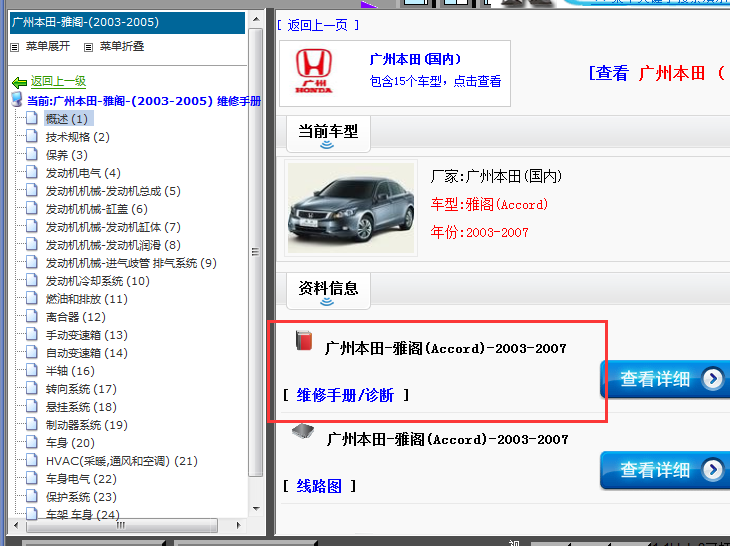The image size is (730, 546).
Task: Select 概述 (1) tree item
Action: [x=67, y=119]
